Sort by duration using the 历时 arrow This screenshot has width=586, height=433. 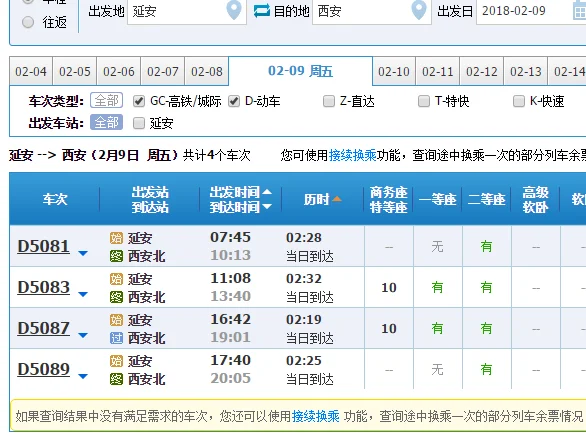(337, 199)
